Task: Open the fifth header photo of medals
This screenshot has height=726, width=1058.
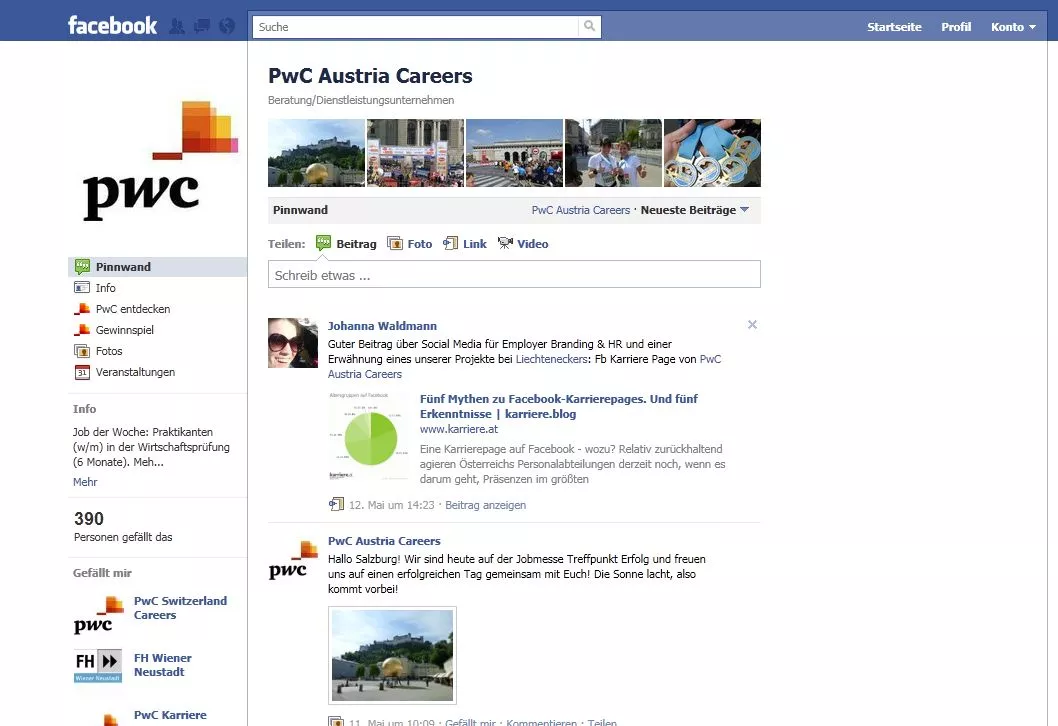Action: 713,153
